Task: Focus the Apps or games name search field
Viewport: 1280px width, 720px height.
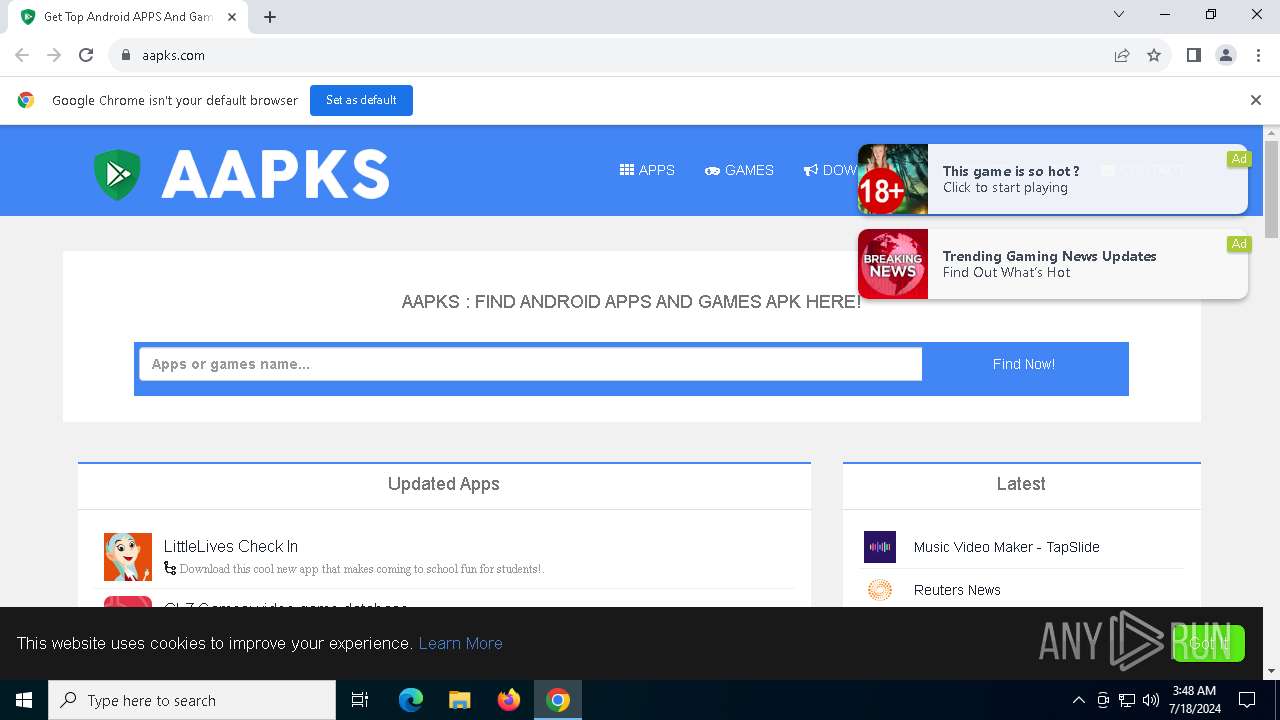Action: pos(530,364)
